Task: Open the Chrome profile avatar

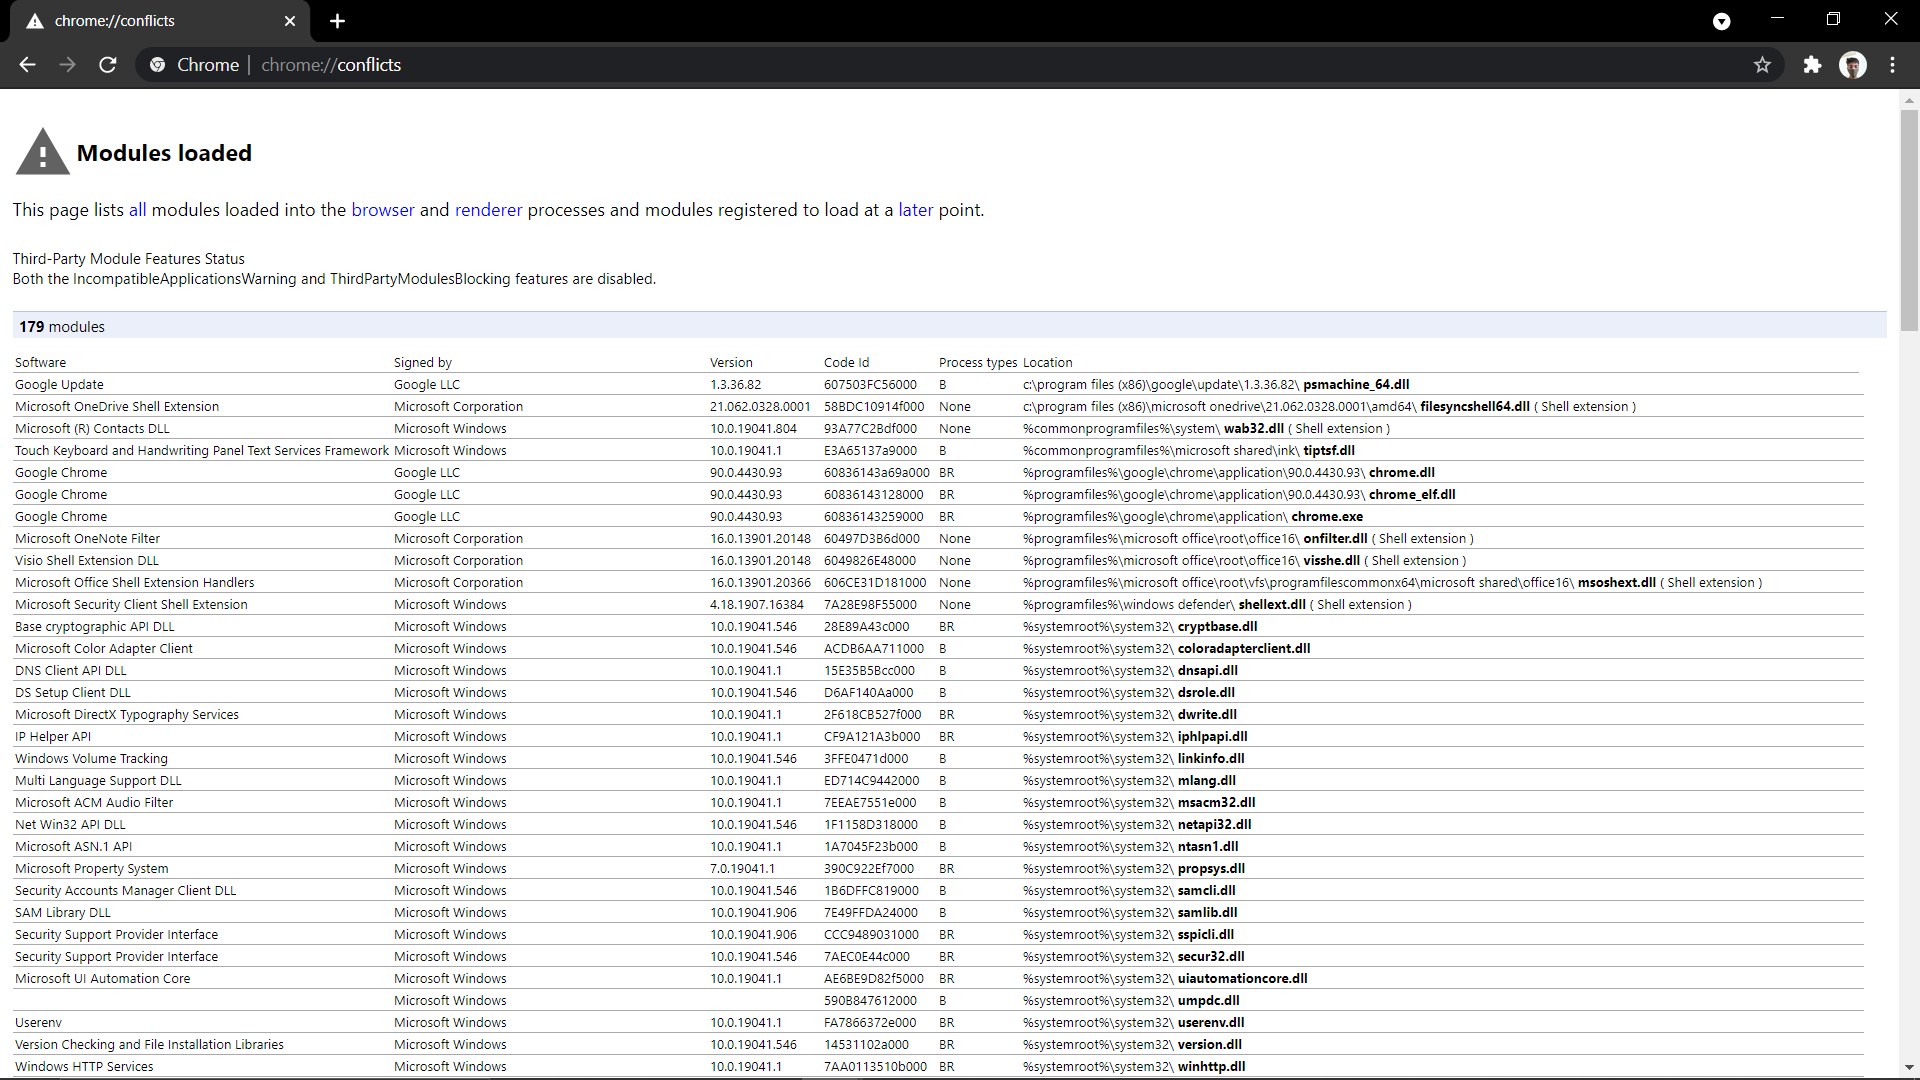Action: pyautogui.click(x=1852, y=65)
